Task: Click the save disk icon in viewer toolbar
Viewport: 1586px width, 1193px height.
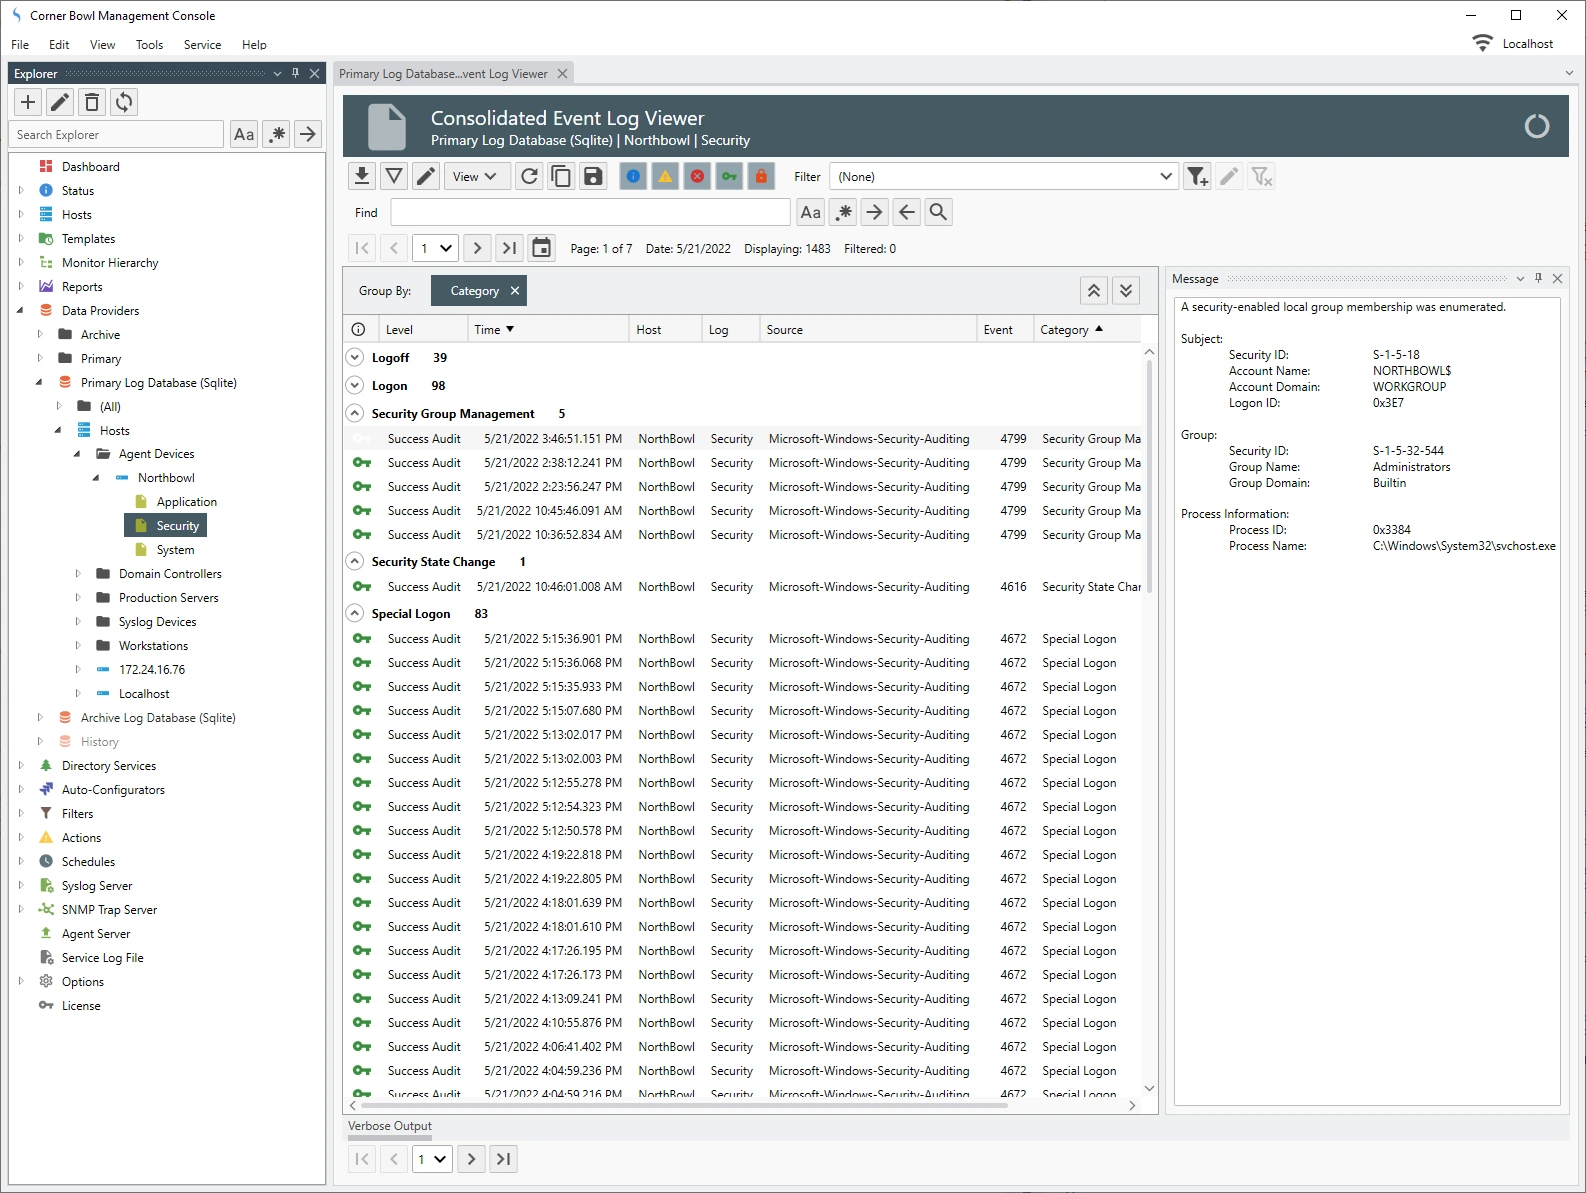Action: click(x=593, y=177)
